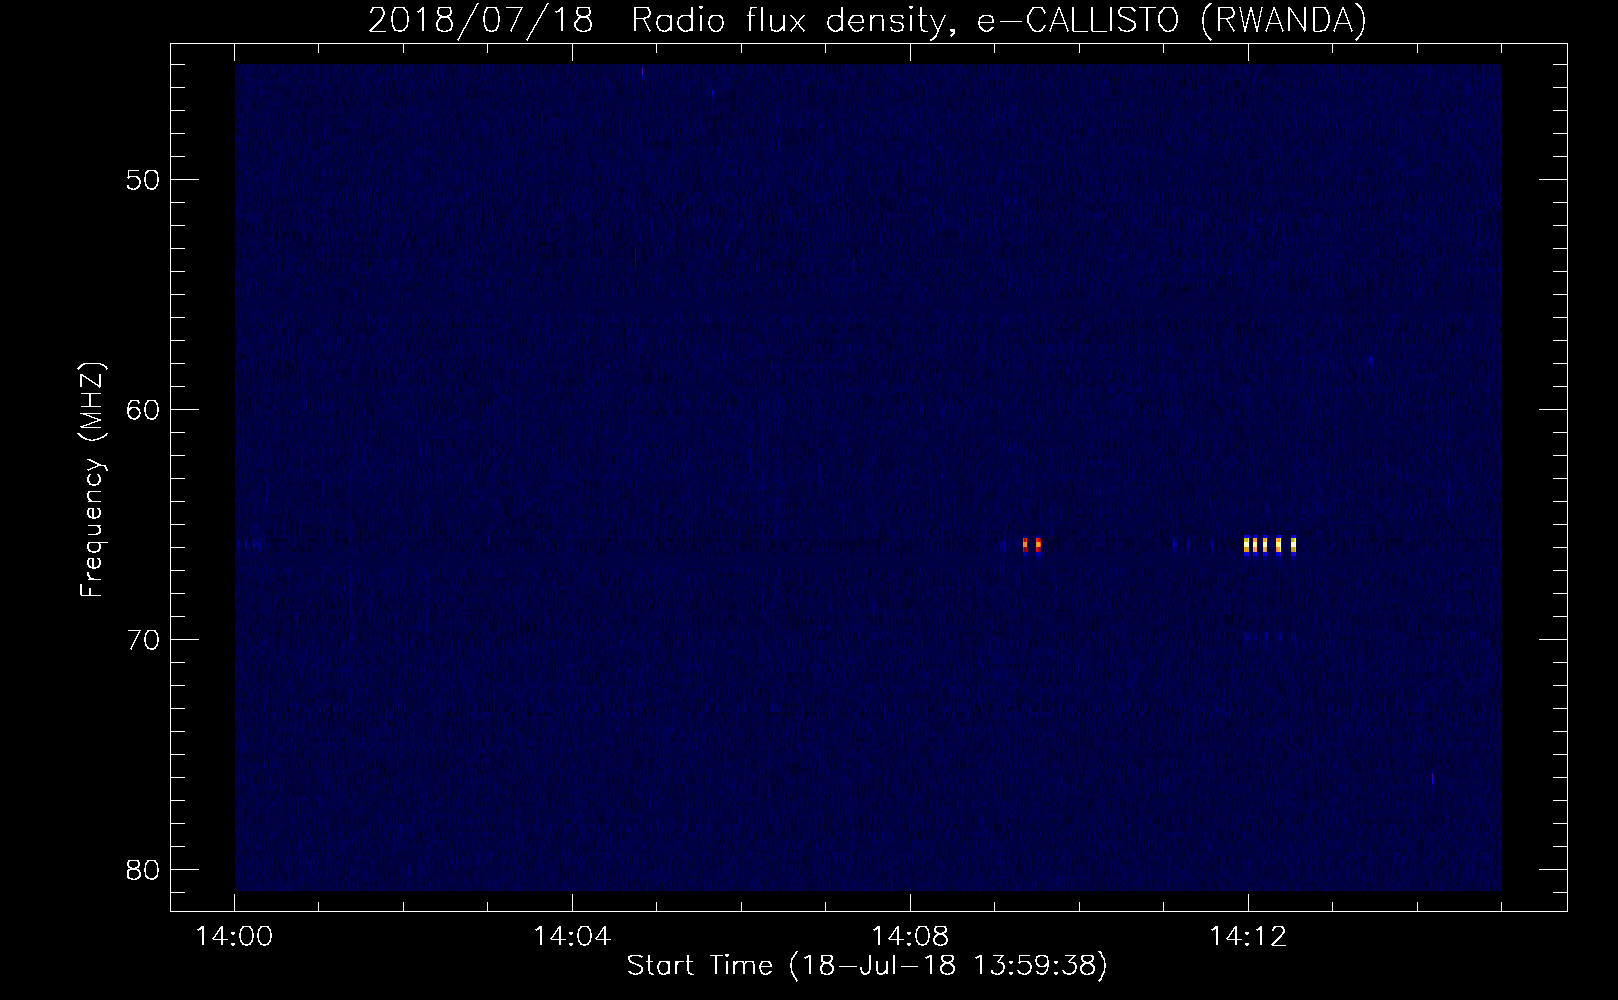The image size is (1618, 1000).
Task: Select the 14:00 time tick label
Action: point(235,937)
